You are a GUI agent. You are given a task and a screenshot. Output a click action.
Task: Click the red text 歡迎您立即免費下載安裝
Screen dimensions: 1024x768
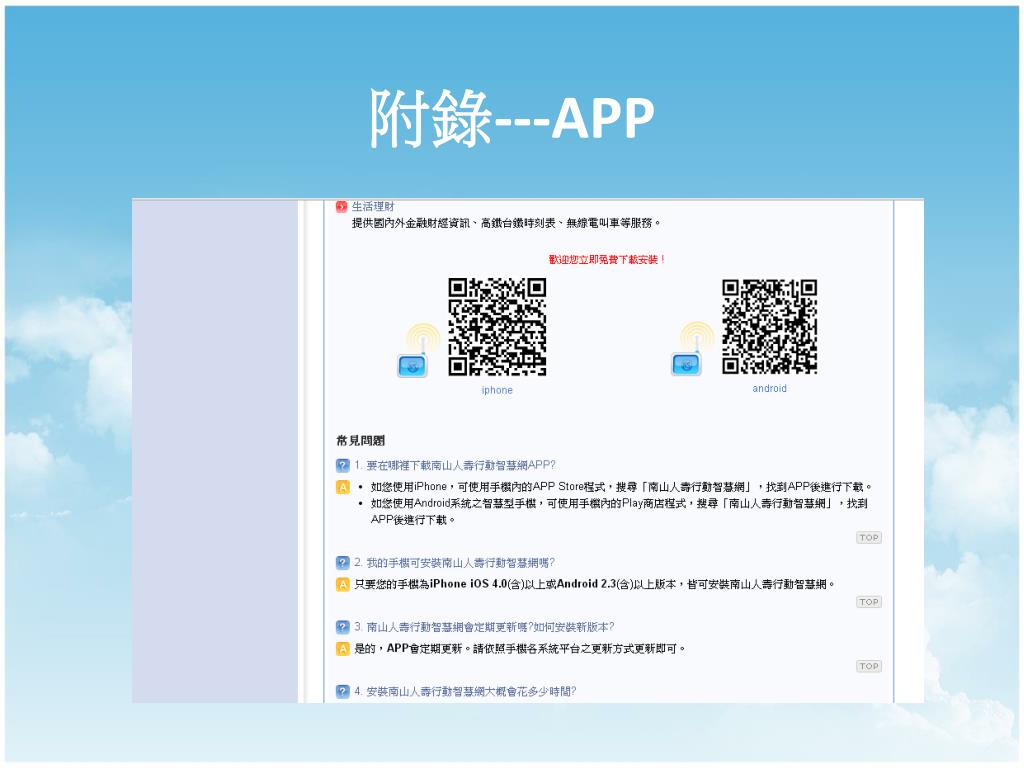(x=607, y=259)
